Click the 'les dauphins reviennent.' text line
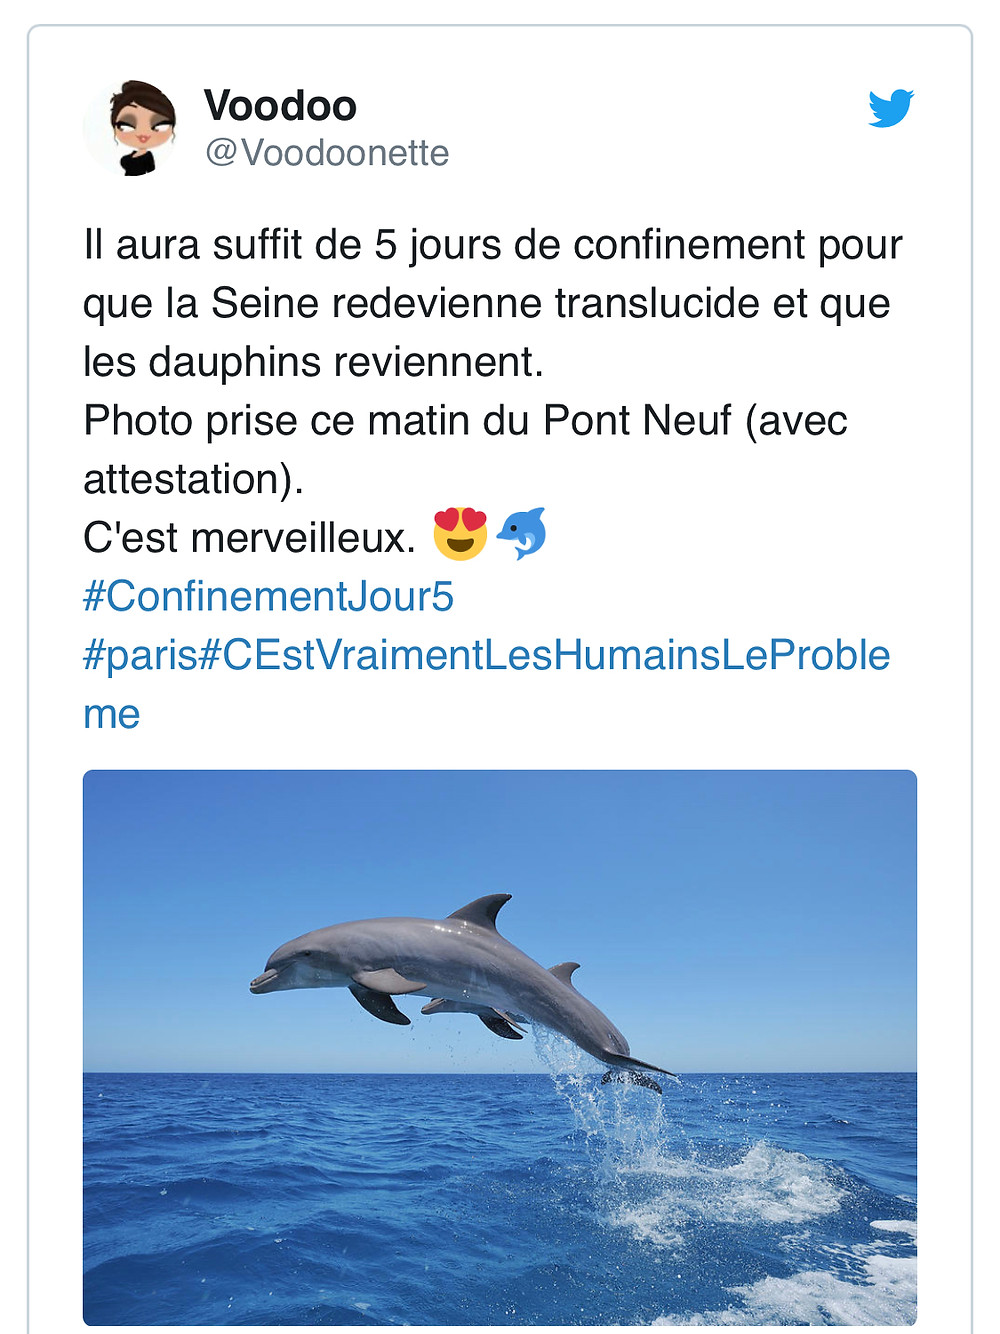This screenshot has width=1000, height=1334. click(314, 362)
